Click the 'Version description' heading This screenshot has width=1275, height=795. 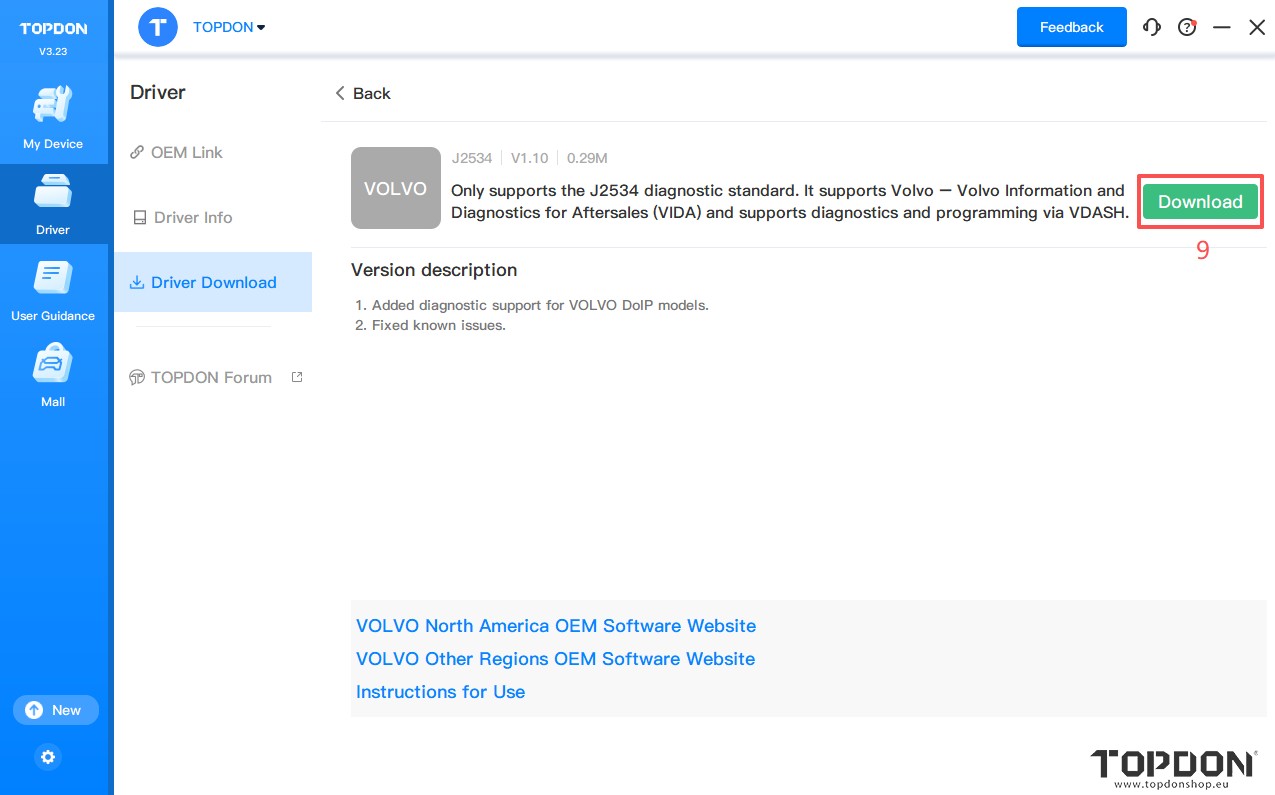point(434,270)
